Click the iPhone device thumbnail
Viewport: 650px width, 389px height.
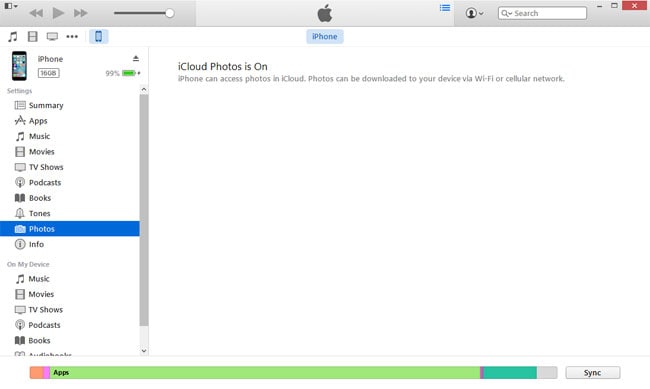pyautogui.click(x=19, y=66)
